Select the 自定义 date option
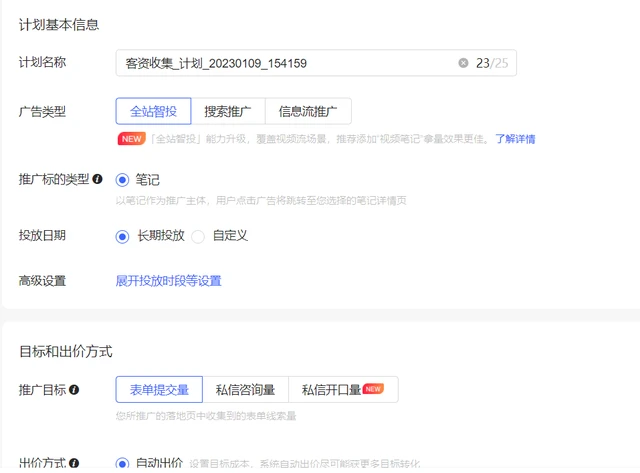Screen dimensions: 640x473 pyautogui.click(x=198, y=236)
